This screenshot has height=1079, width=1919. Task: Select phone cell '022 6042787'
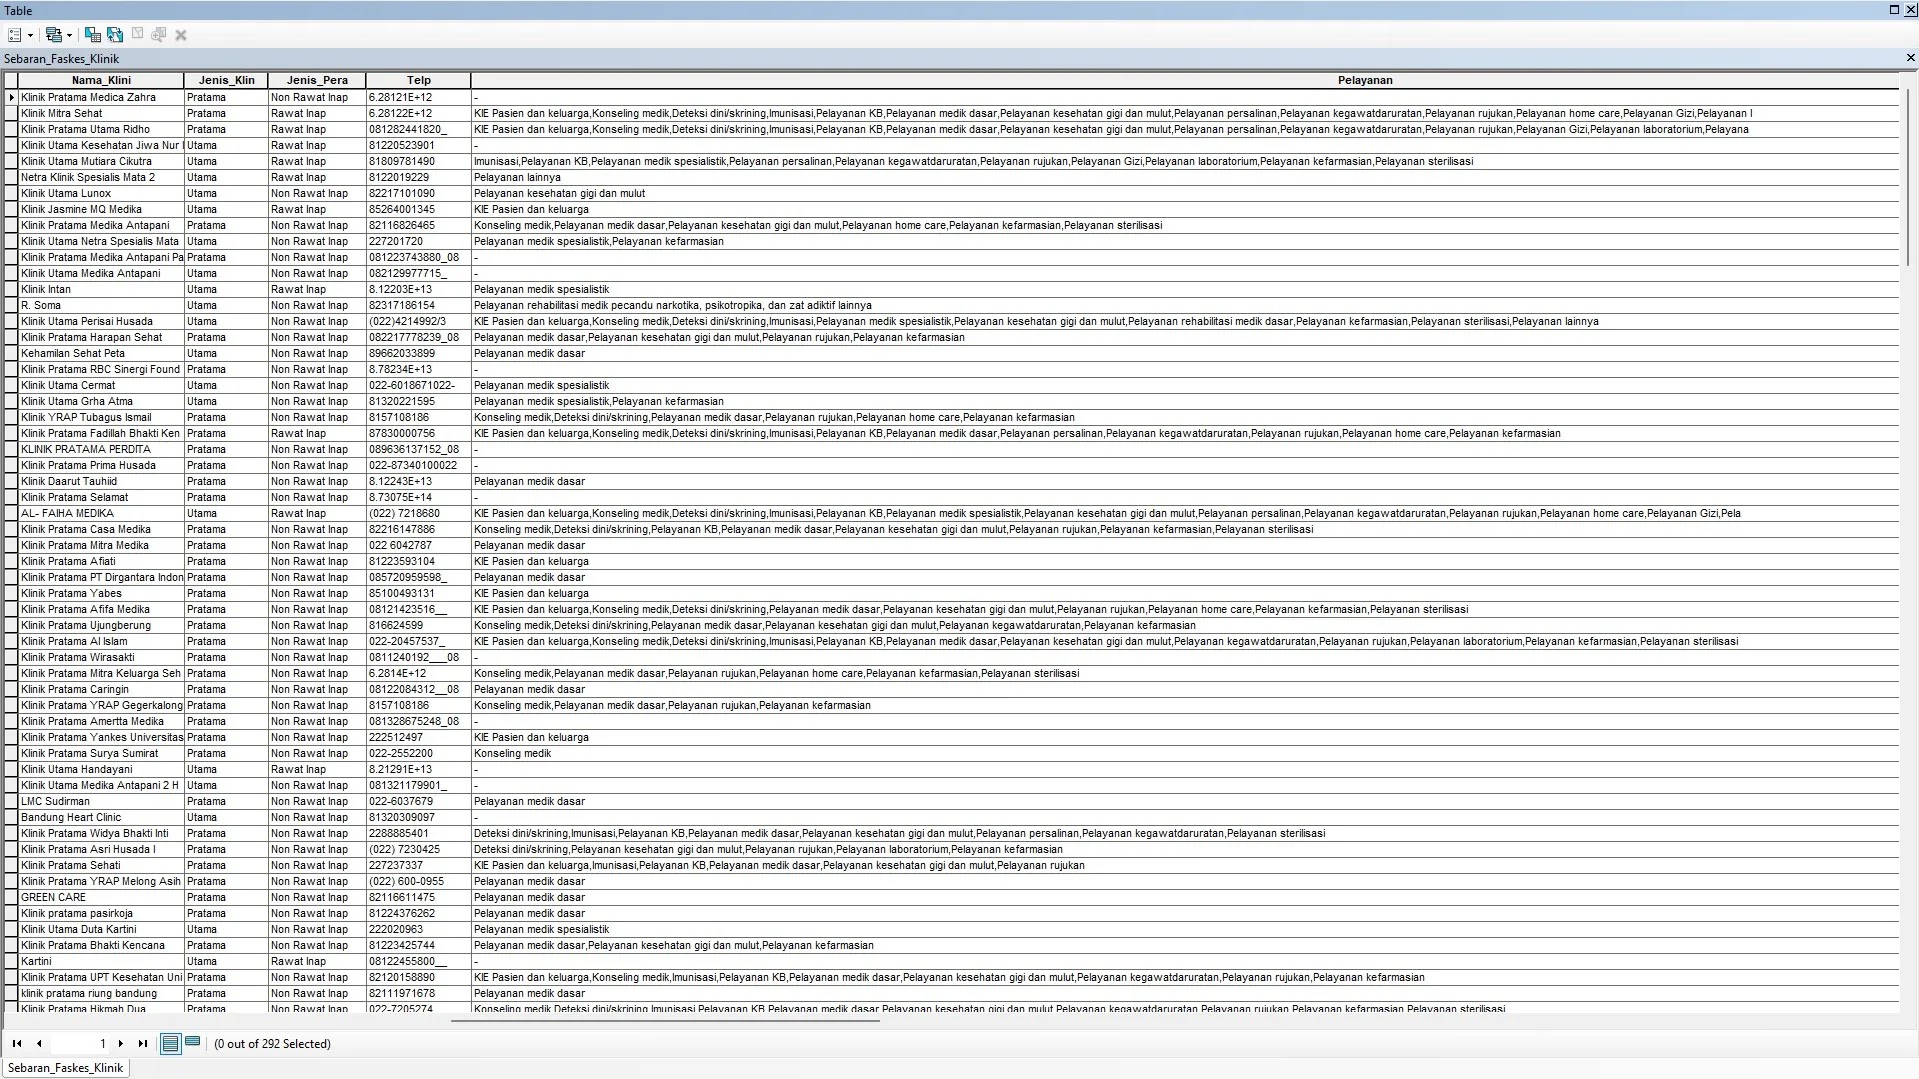tap(419, 545)
